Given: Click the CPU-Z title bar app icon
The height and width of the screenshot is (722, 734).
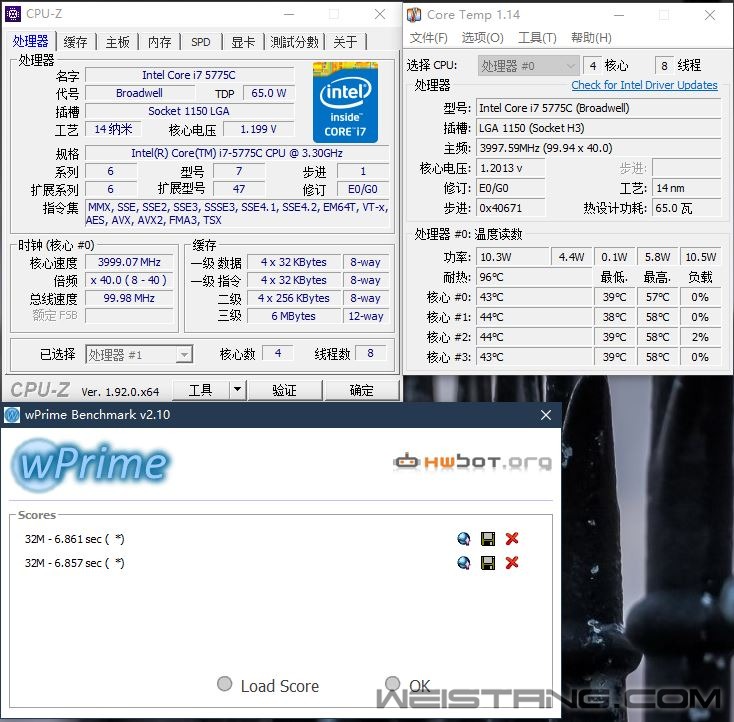Looking at the screenshot, I should (x=13, y=14).
